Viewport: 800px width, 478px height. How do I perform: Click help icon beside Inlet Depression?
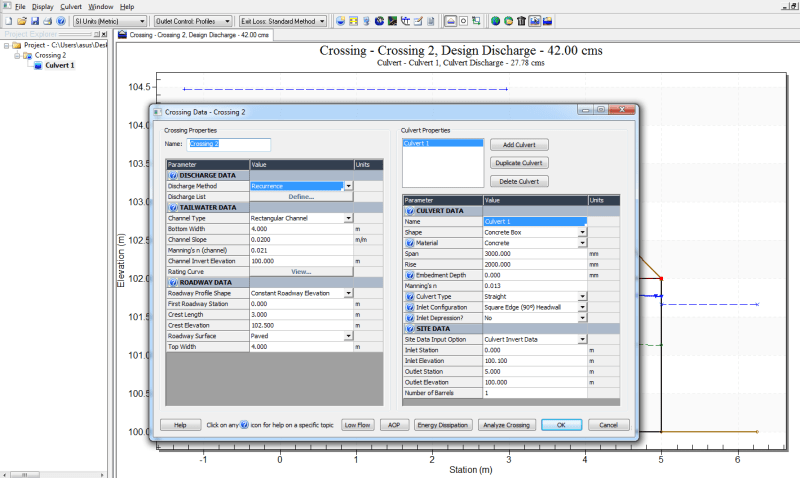tap(410, 318)
